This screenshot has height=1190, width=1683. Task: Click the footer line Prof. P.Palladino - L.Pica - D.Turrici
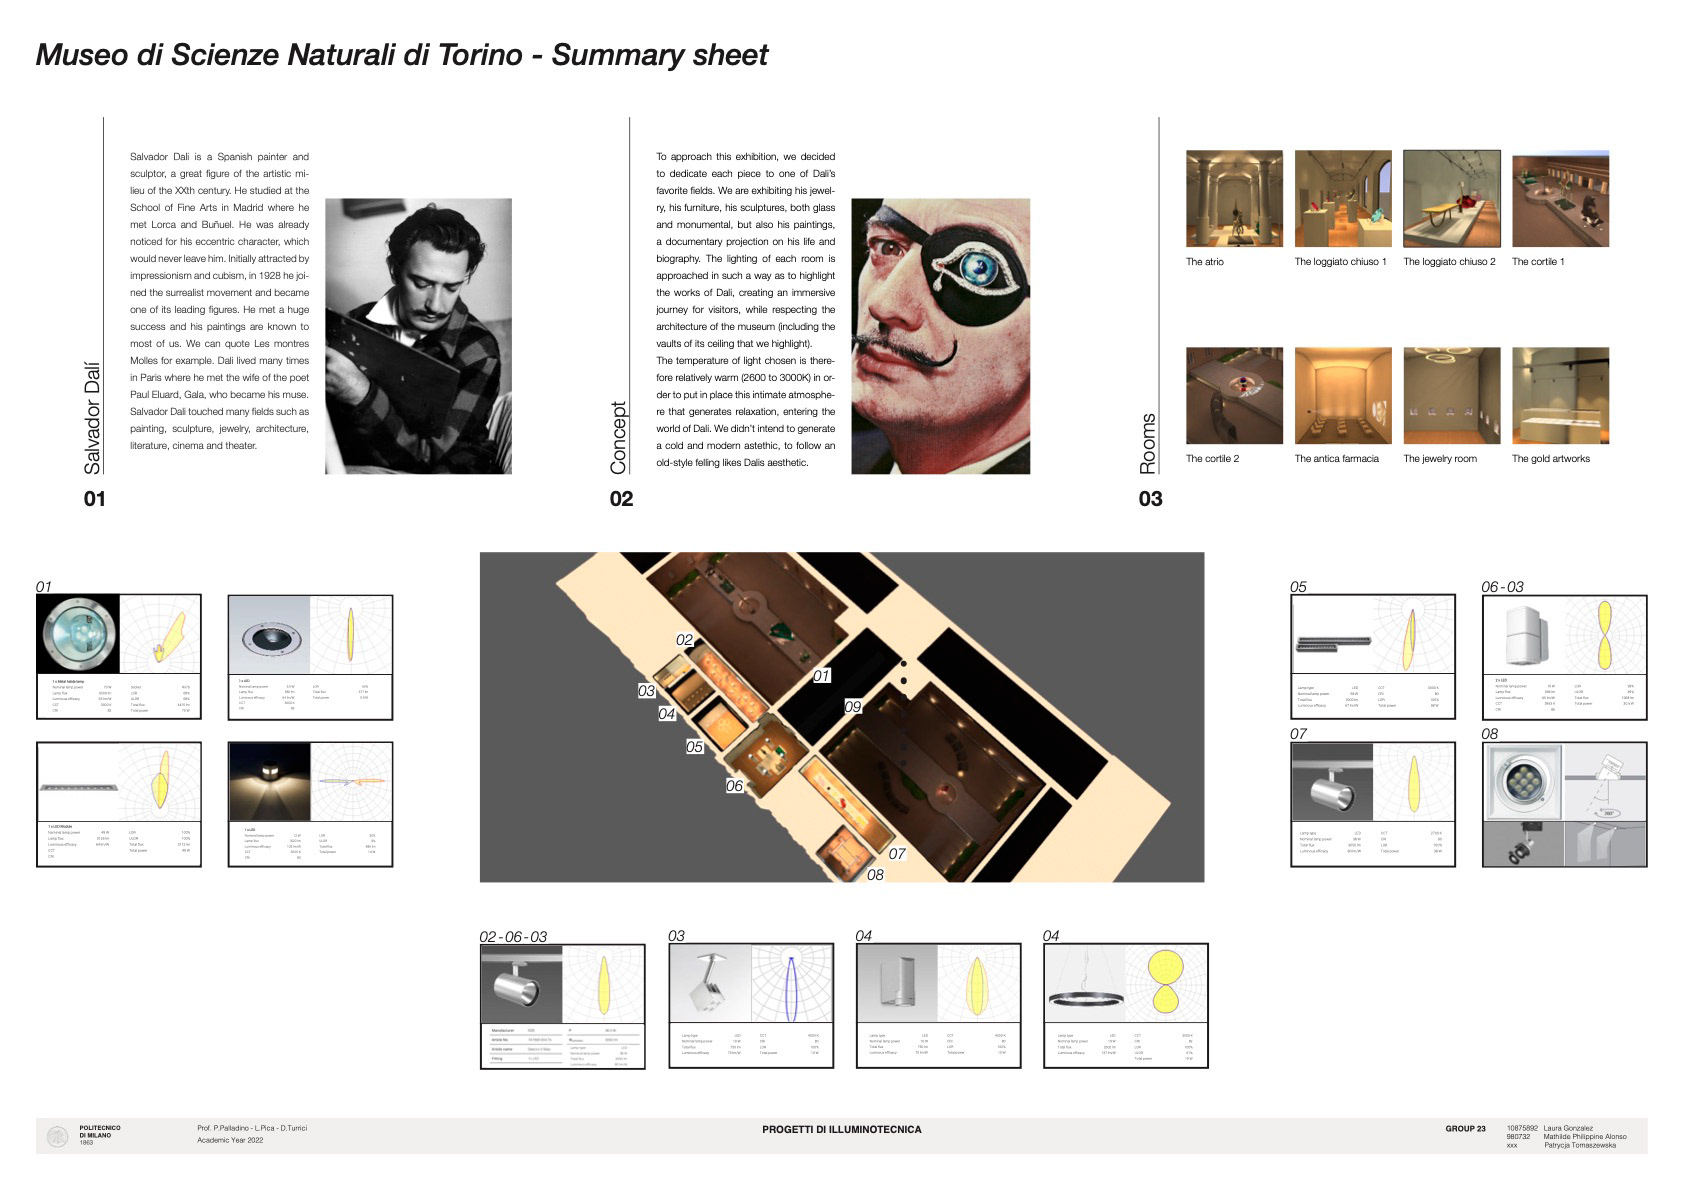[x=252, y=1128]
